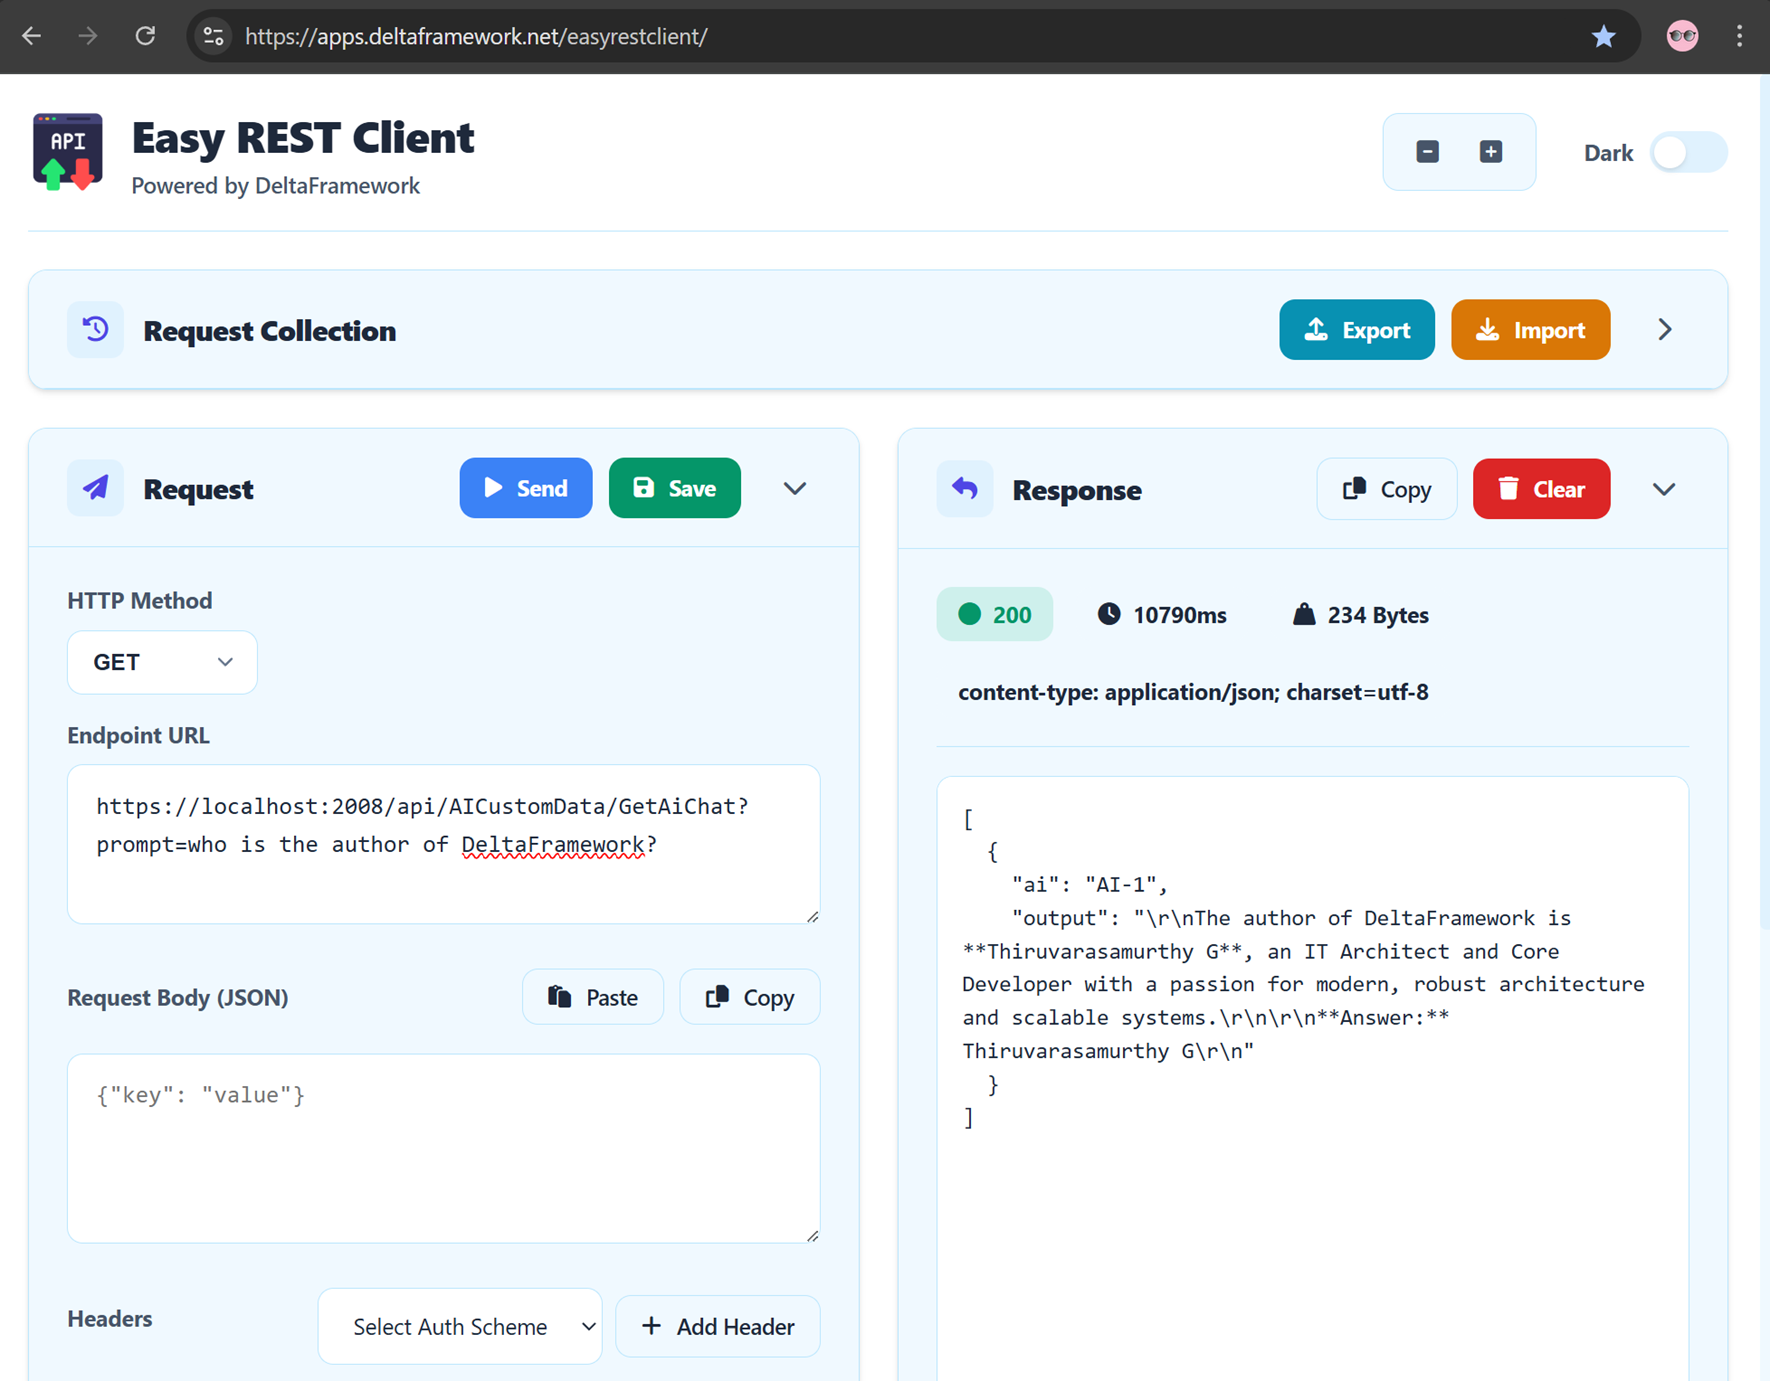Click the paper plane Request icon
The height and width of the screenshot is (1381, 1770).
pyautogui.click(x=96, y=488)
